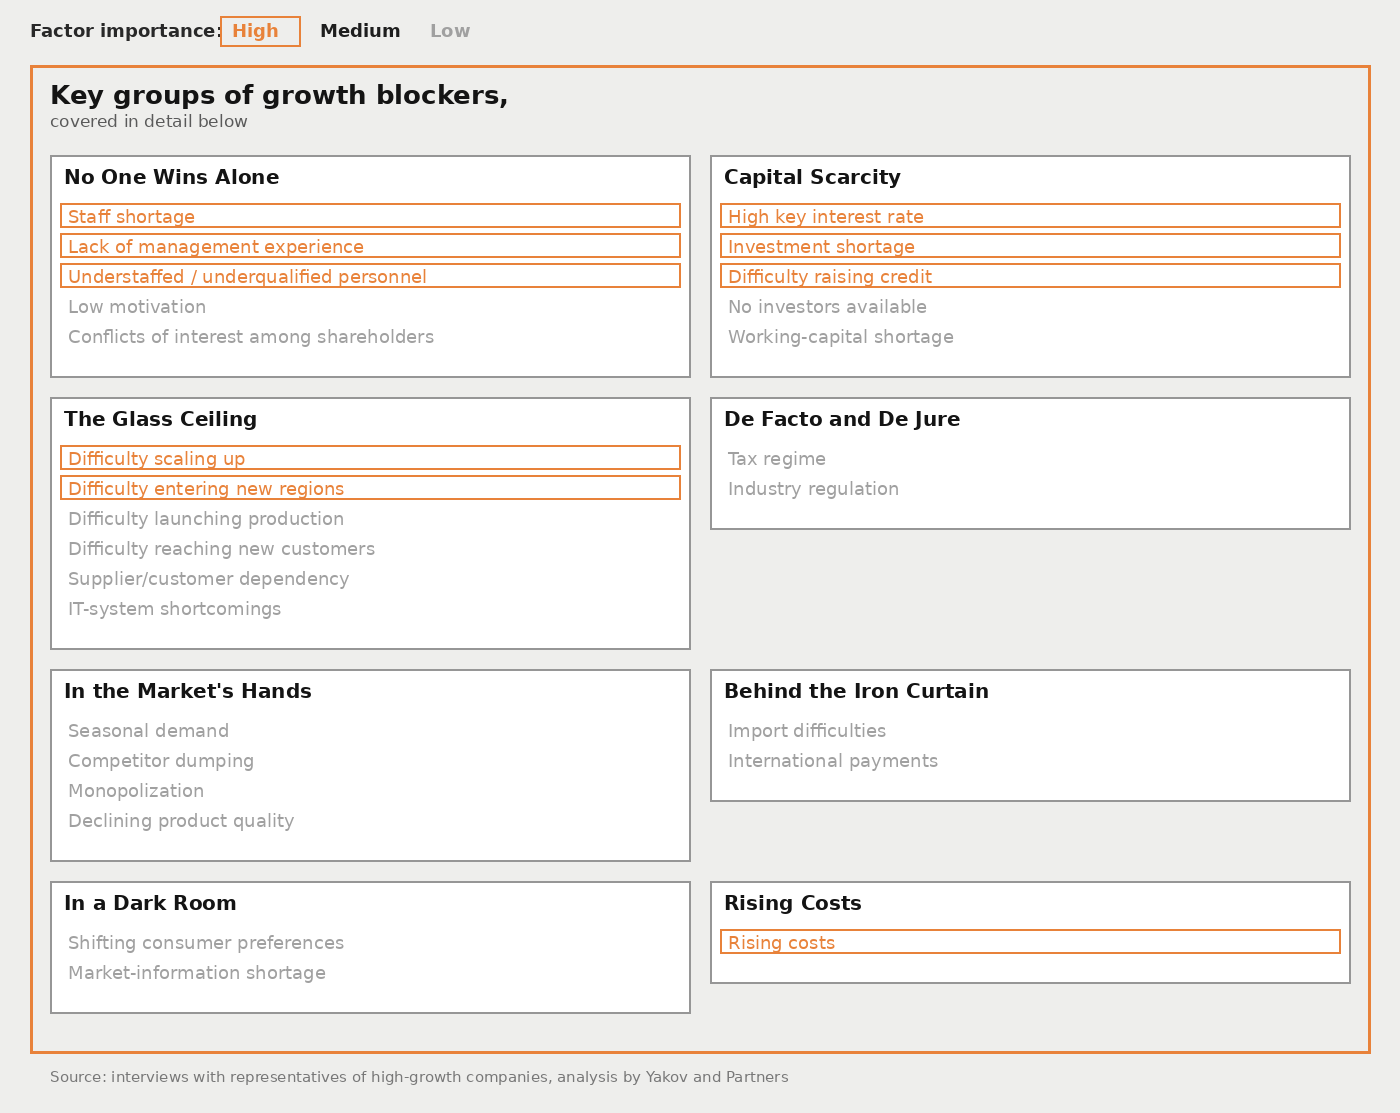Select the 'Investment shortage' factor

[x=1030, y=246]
